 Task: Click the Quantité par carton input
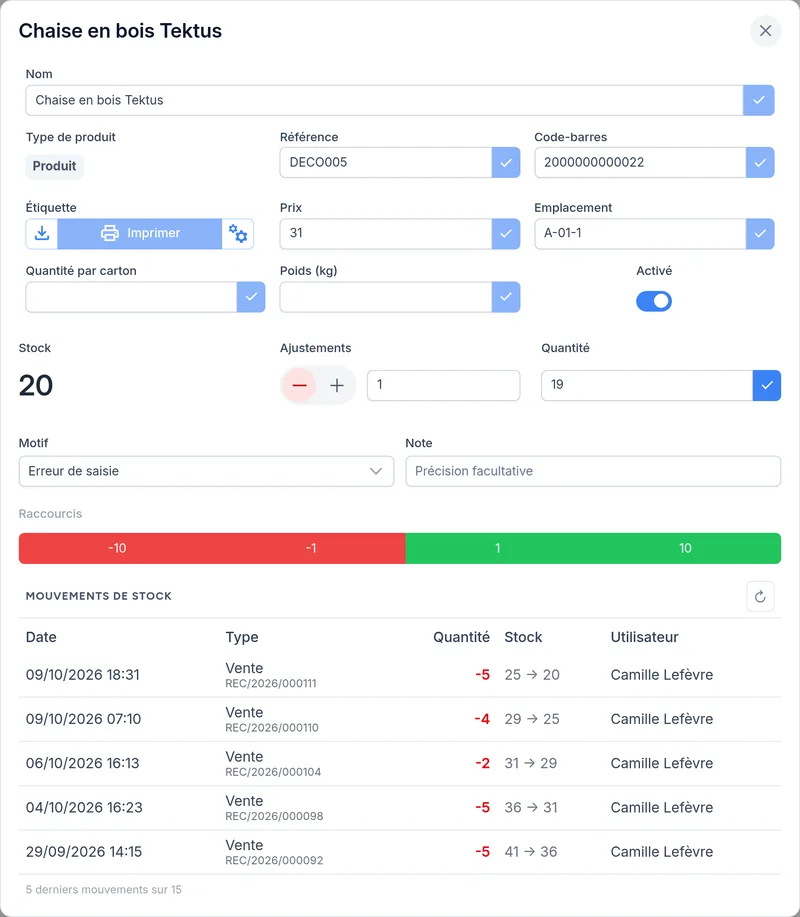pyautogui.click(x=131, y=297)
